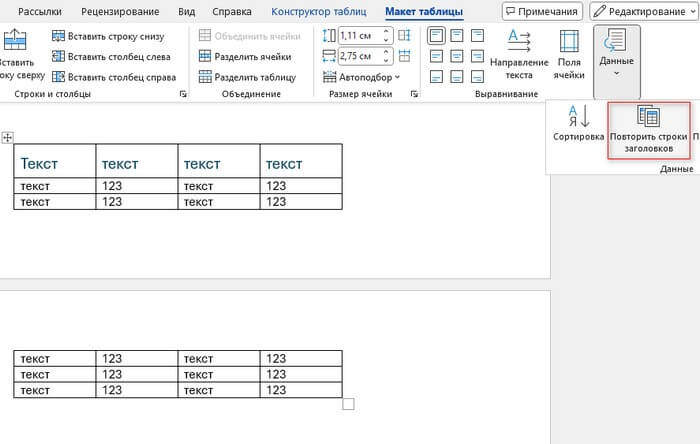The width and height of the screenshot is (700, 444).
Task: Insert a column to the right
Action: pyautogui.click(x=58, y=77)
